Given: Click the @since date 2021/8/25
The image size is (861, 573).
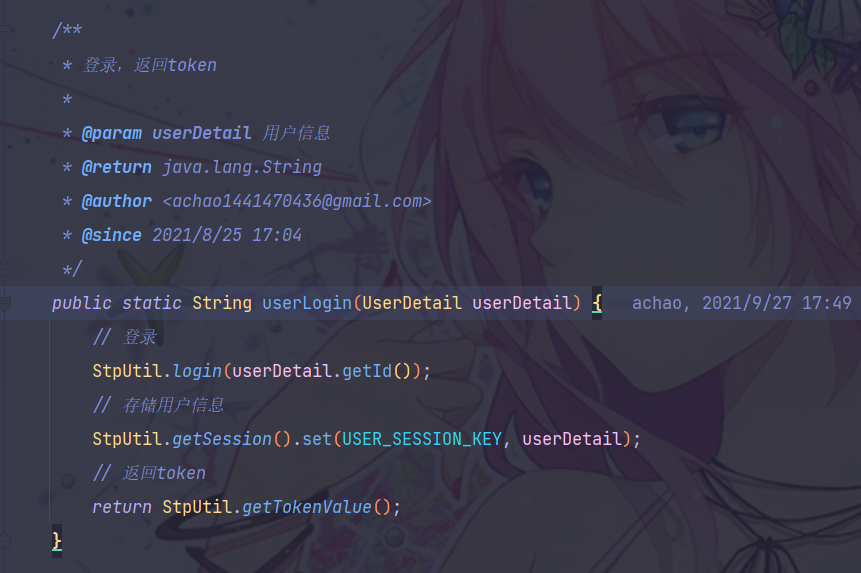Looking at the screenshot, I should click(197, 235).
